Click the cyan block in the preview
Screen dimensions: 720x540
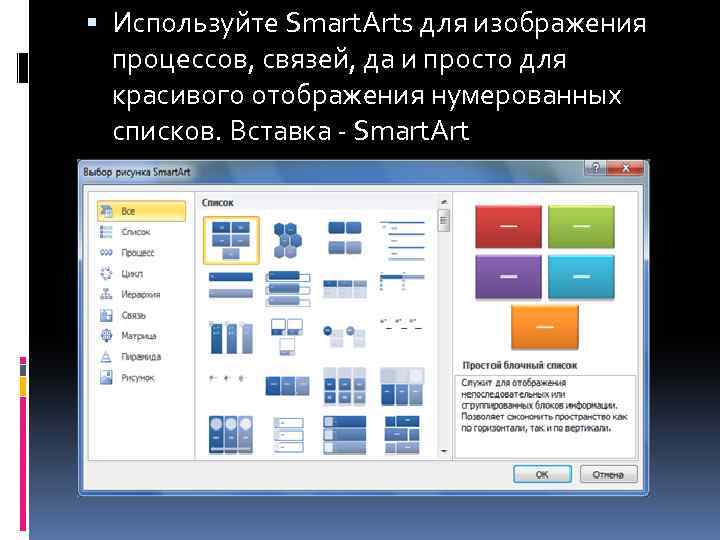pyautogui.click(x=581, y=277)
